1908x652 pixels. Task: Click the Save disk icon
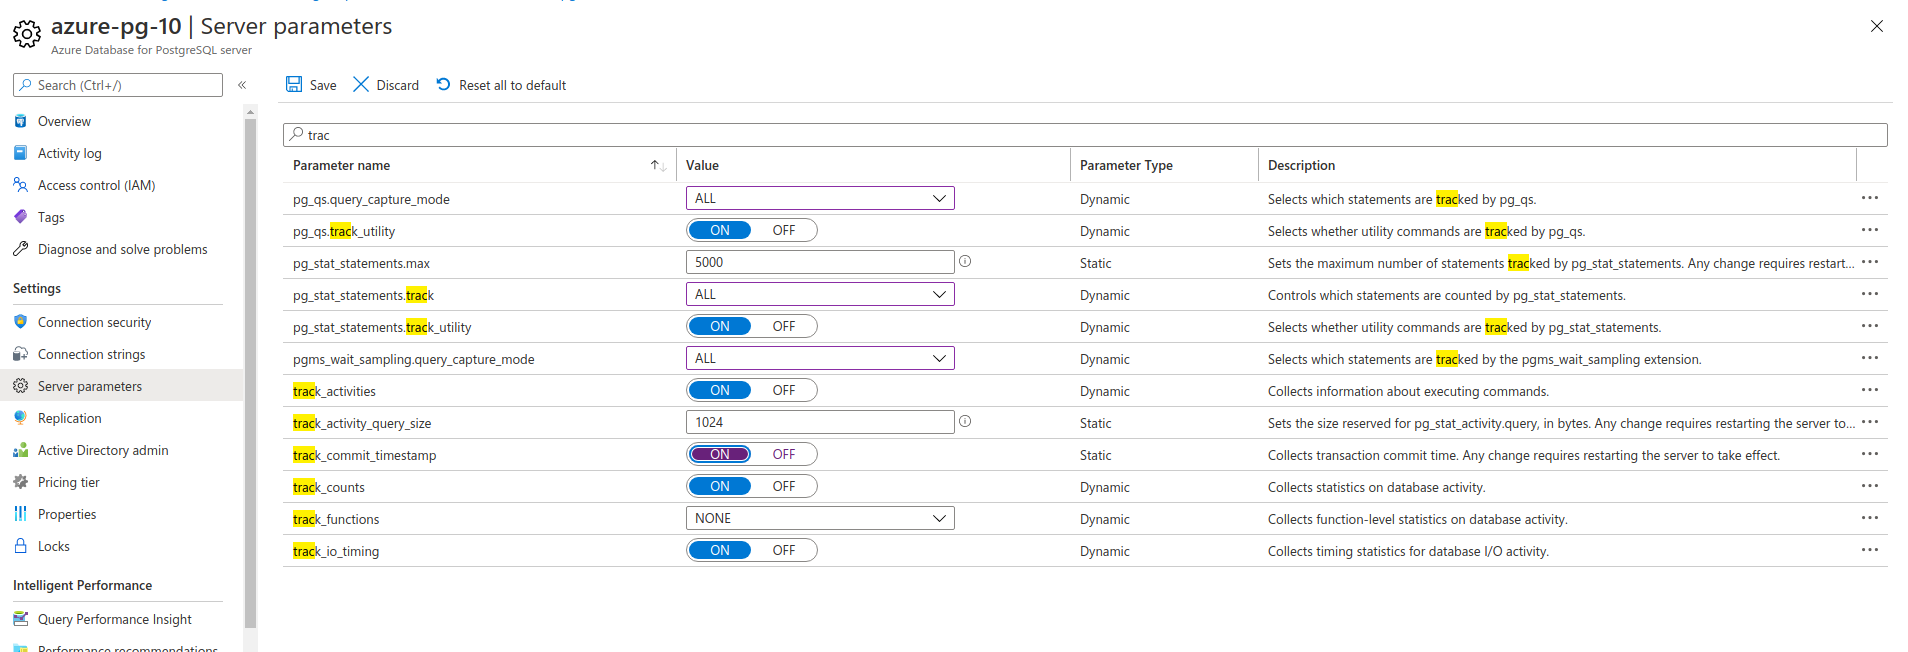click(x=294, y=85)
